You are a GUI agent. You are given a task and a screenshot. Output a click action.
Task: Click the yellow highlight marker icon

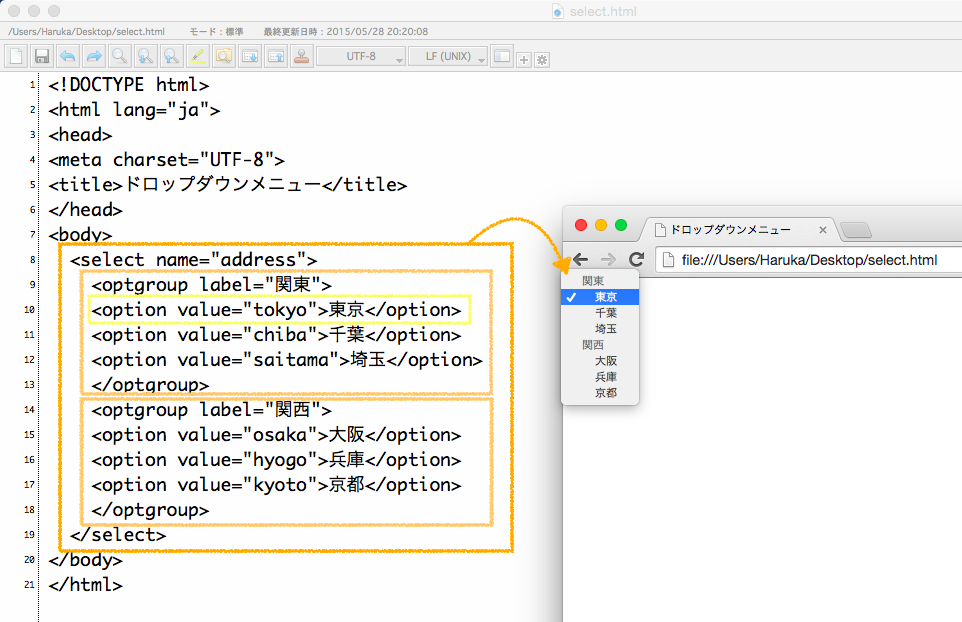pyautogui.click(x=198, y=56)
